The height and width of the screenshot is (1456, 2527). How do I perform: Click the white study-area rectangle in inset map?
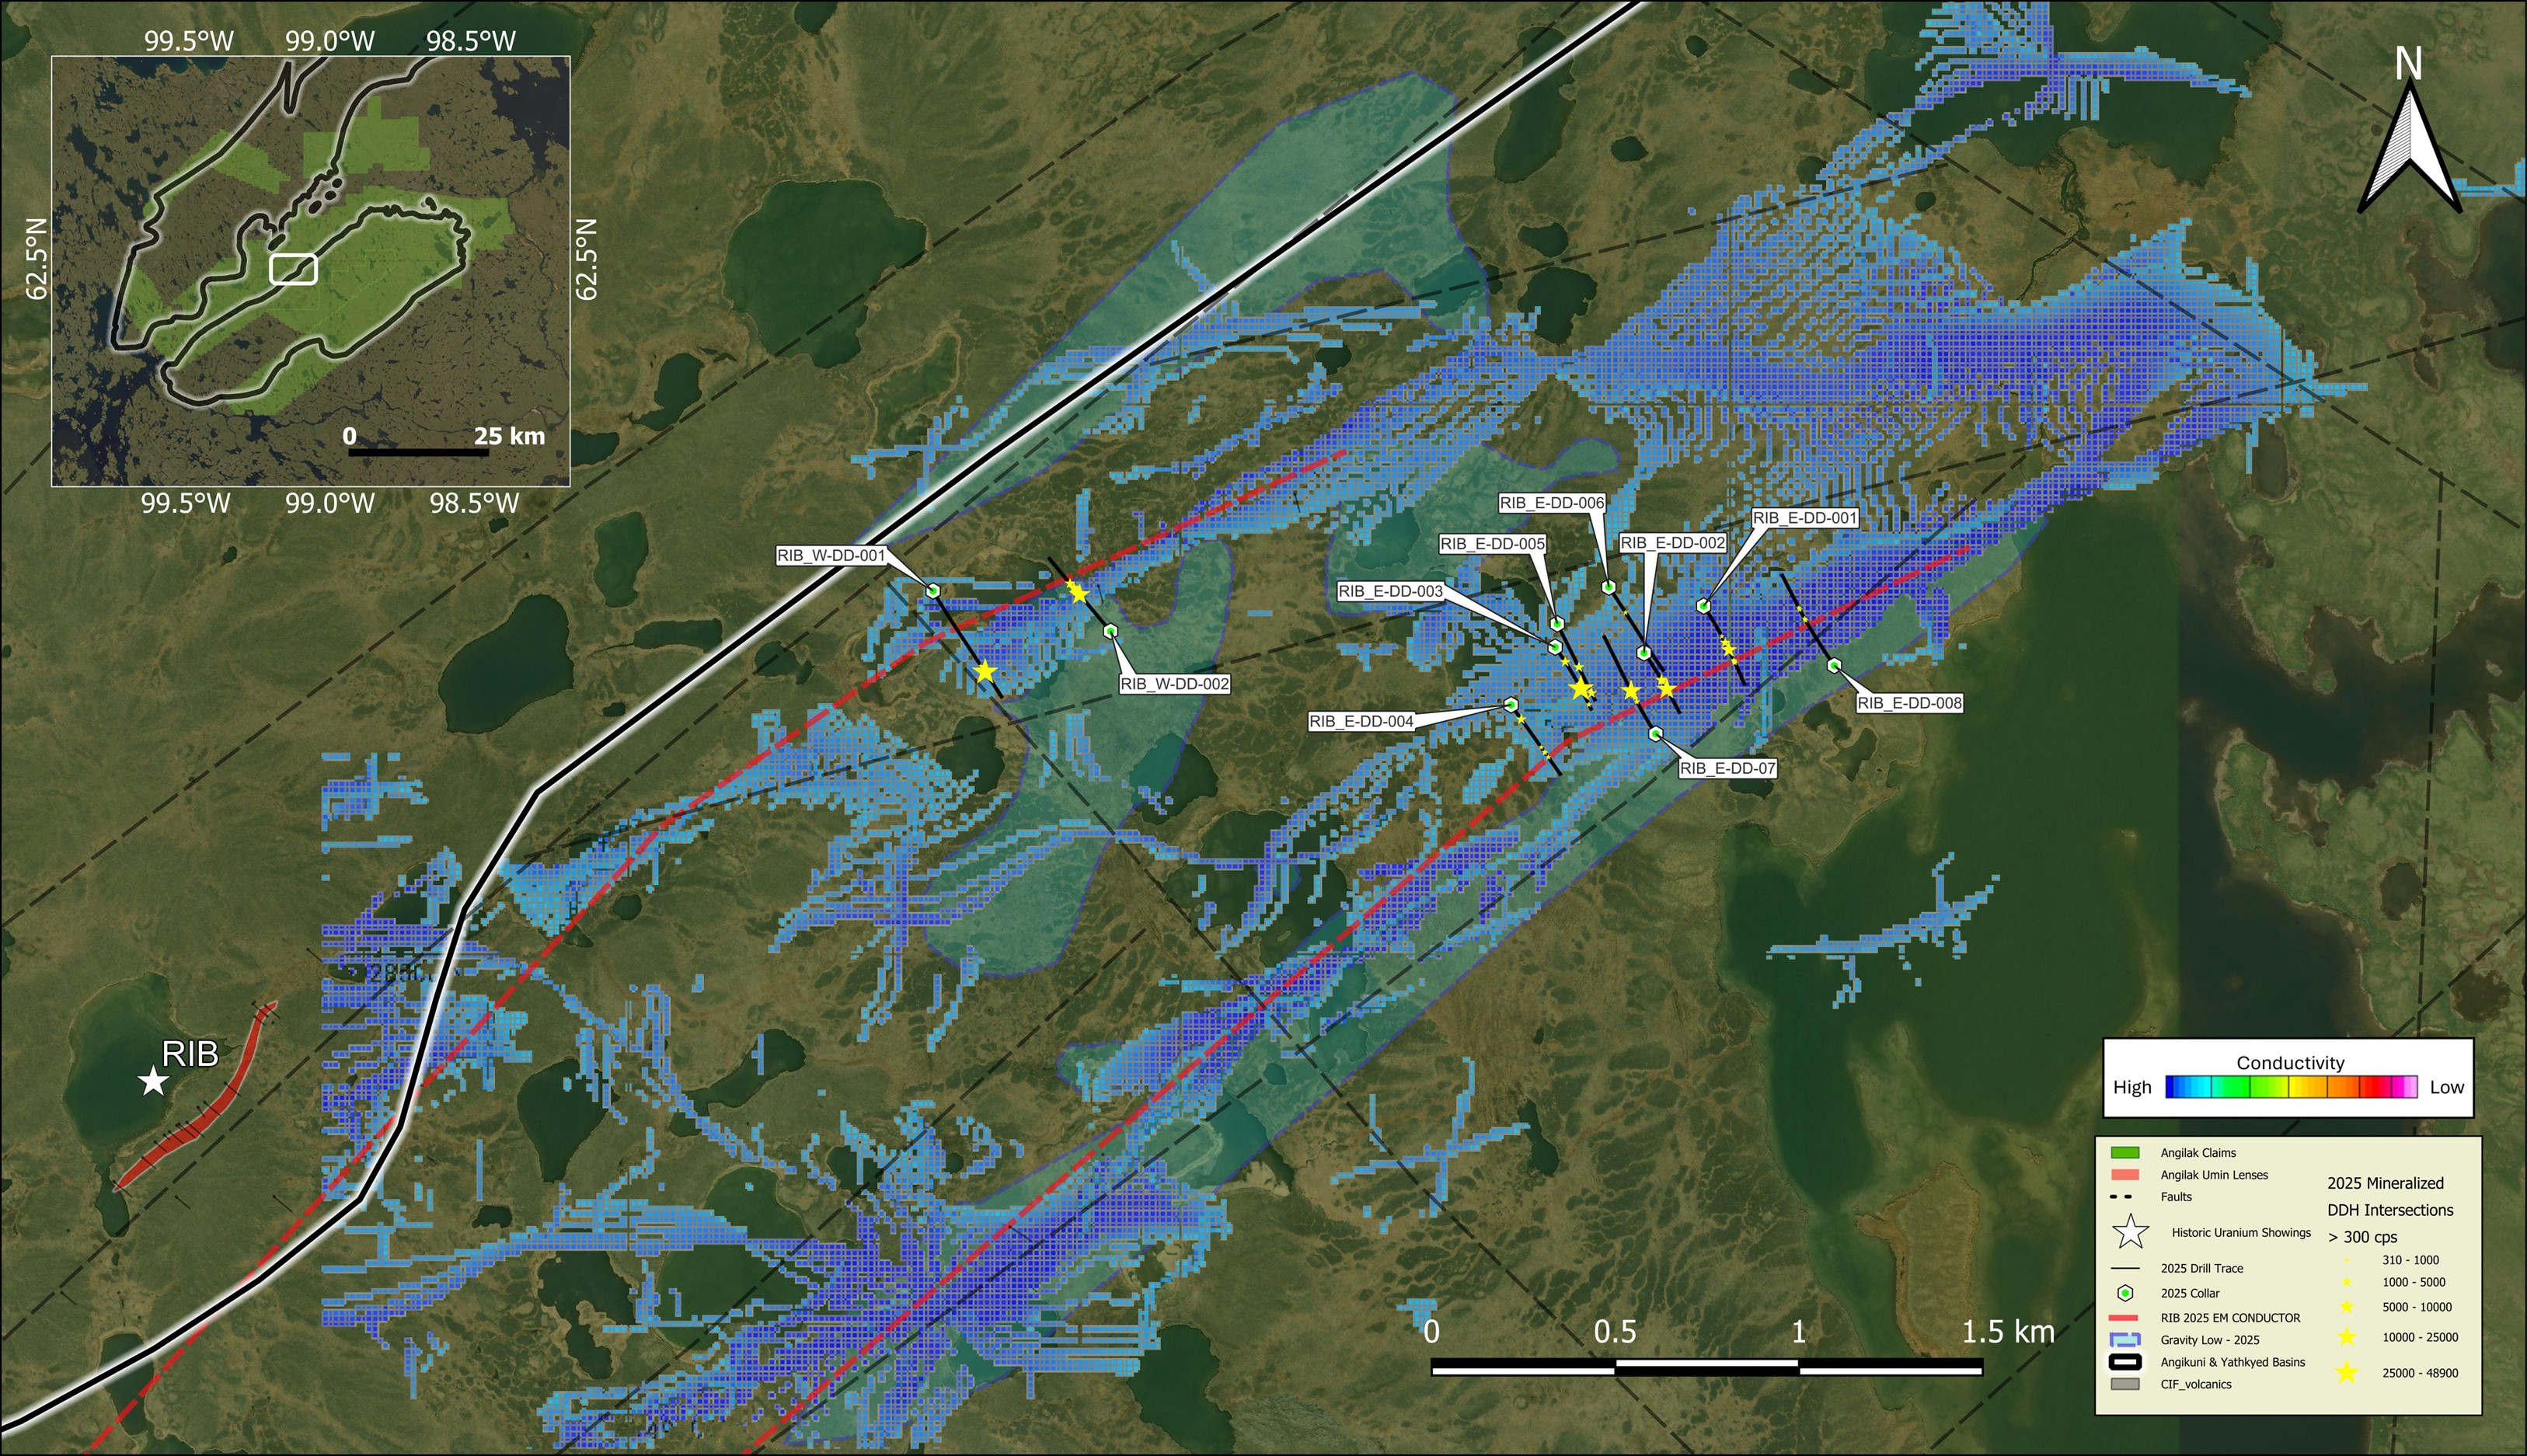click(293, 269)
